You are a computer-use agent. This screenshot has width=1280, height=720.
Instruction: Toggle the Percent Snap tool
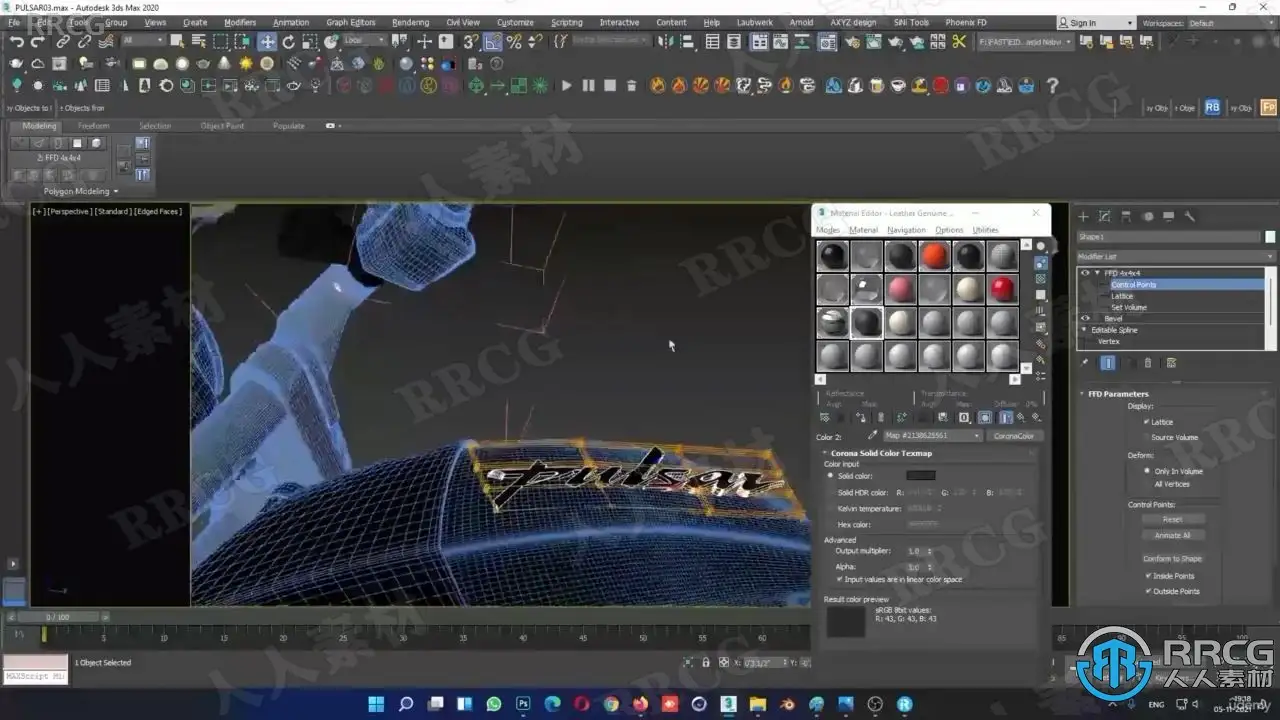(x=514, y=42)
